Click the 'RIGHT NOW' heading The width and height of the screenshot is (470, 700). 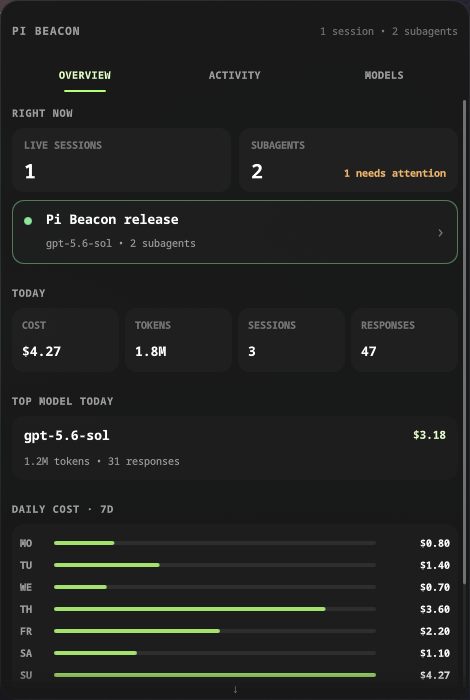click(x=42, y=113)
